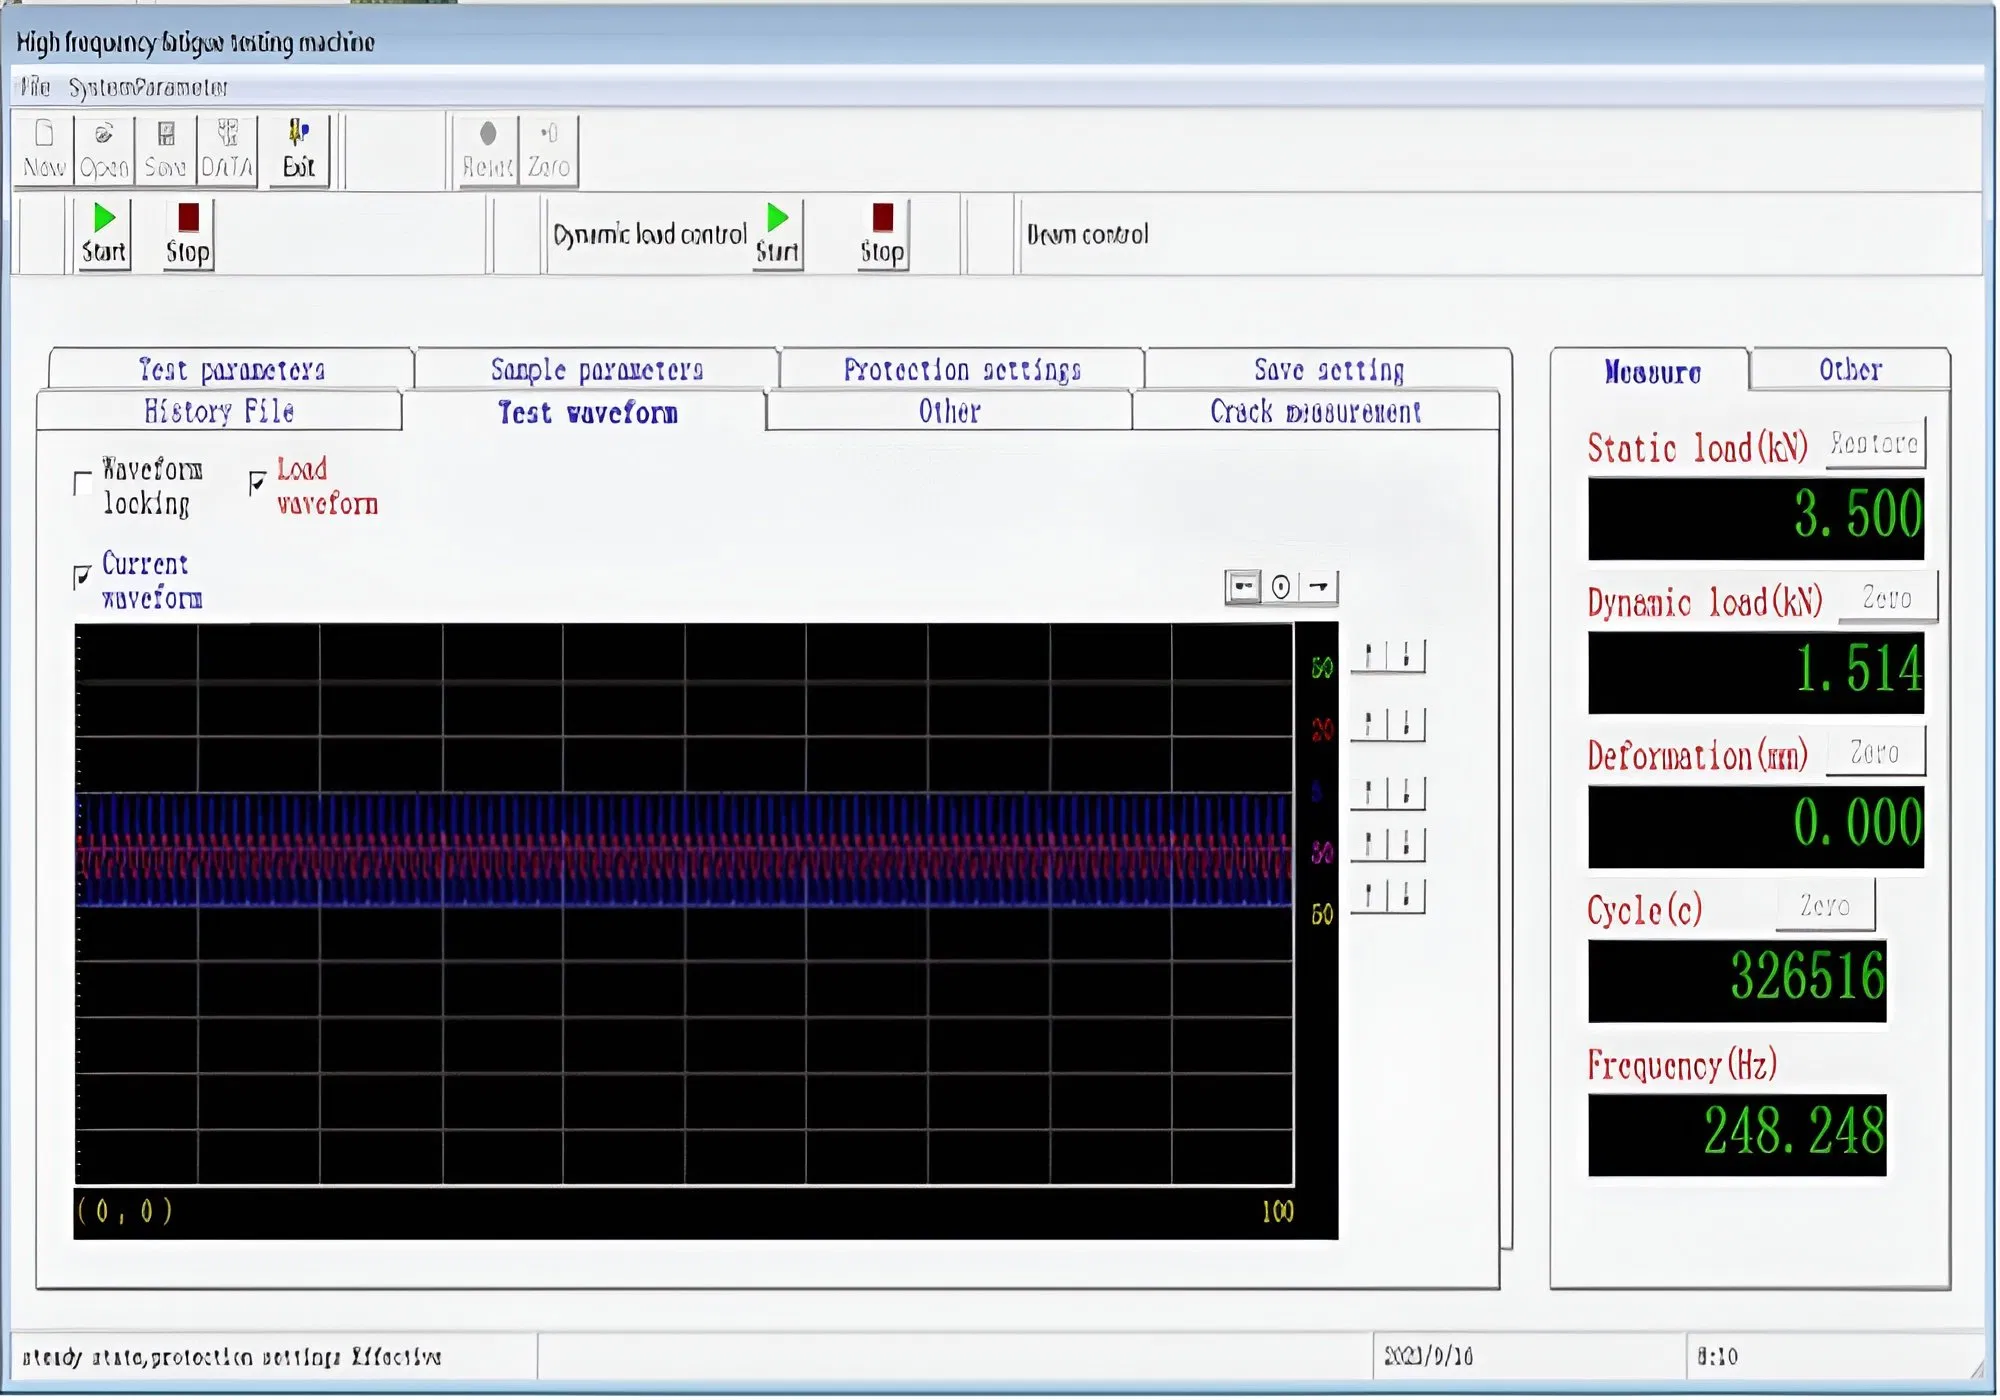
Task: Toggle the Current waveform checkbox
Action: pos(83,577)
